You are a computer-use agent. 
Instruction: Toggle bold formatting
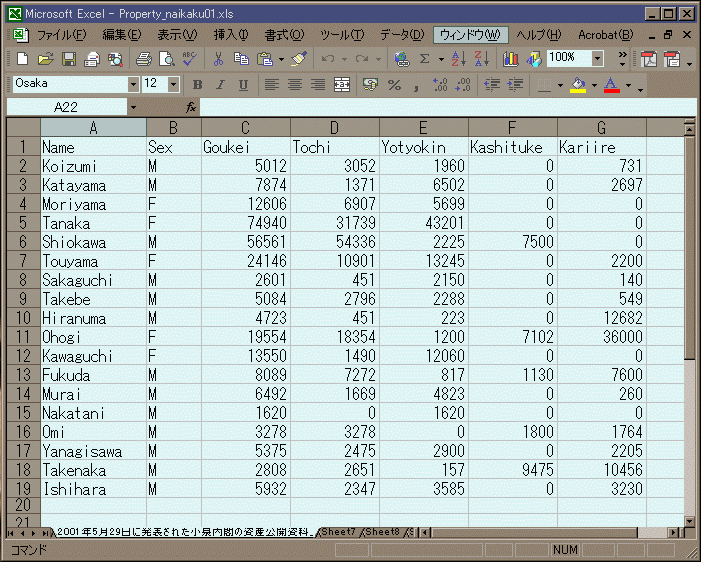point(197,85)
